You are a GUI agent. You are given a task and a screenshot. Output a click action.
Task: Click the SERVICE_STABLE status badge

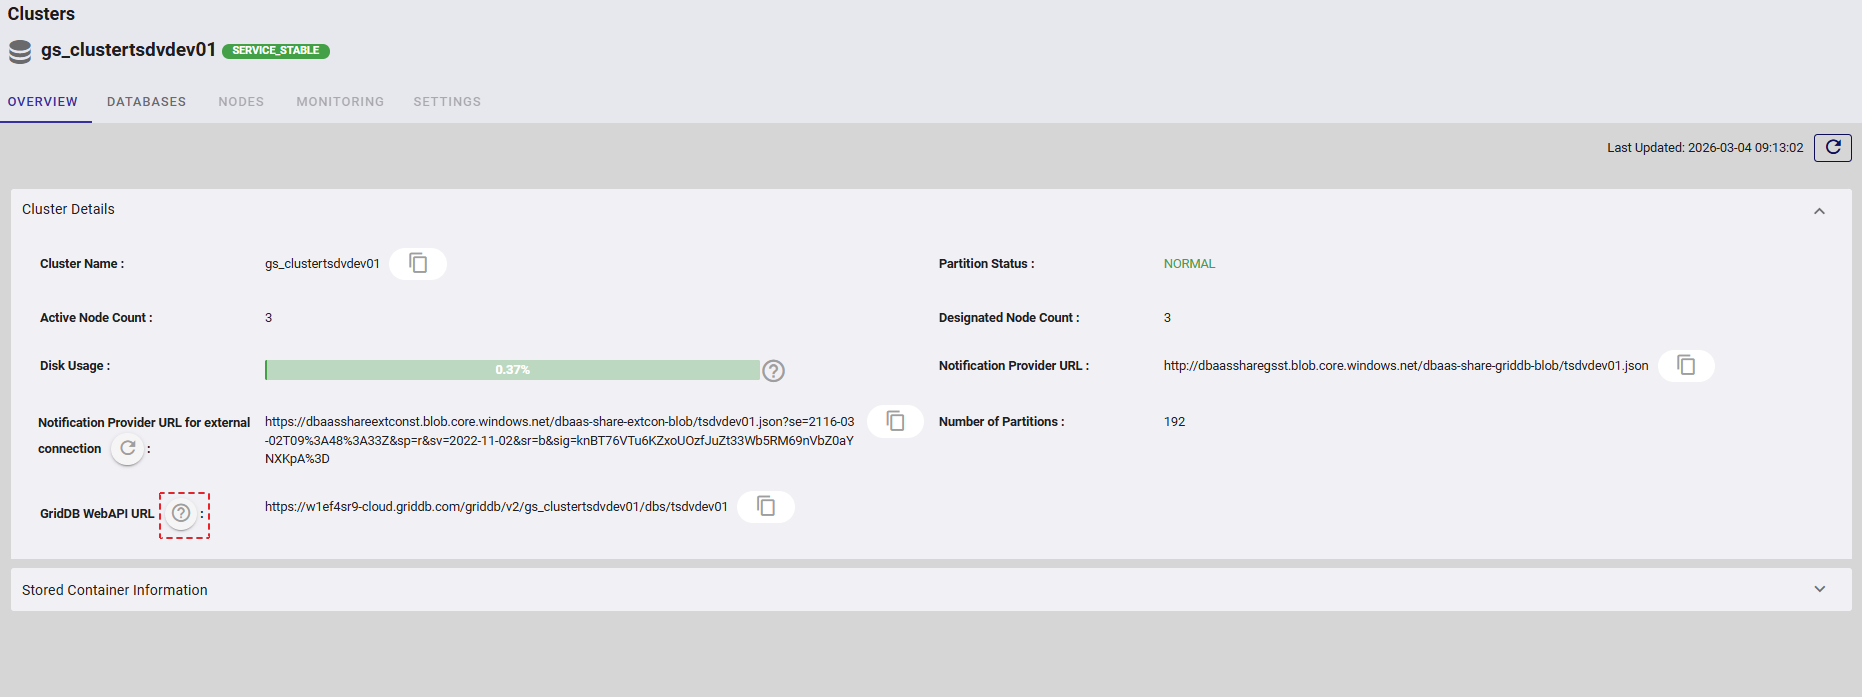point(276,51)
